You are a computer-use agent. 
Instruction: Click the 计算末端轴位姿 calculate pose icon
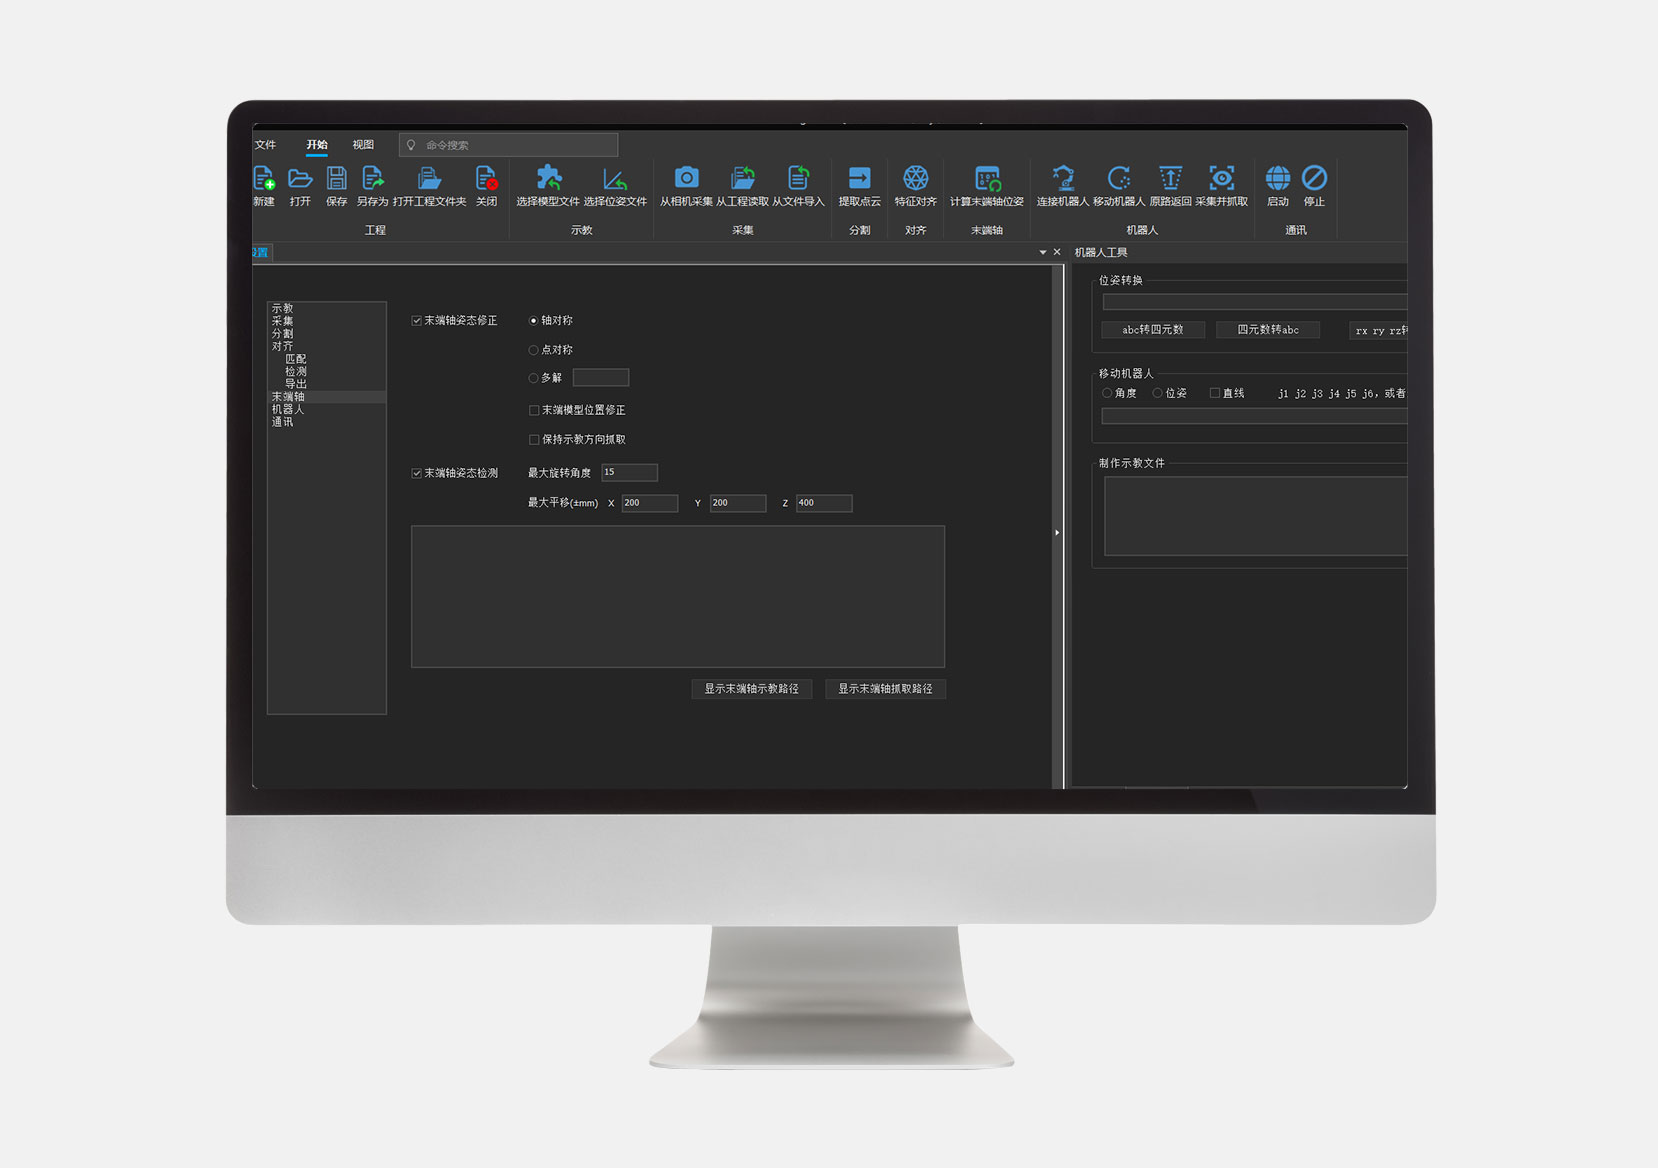(x=986, y=179)
